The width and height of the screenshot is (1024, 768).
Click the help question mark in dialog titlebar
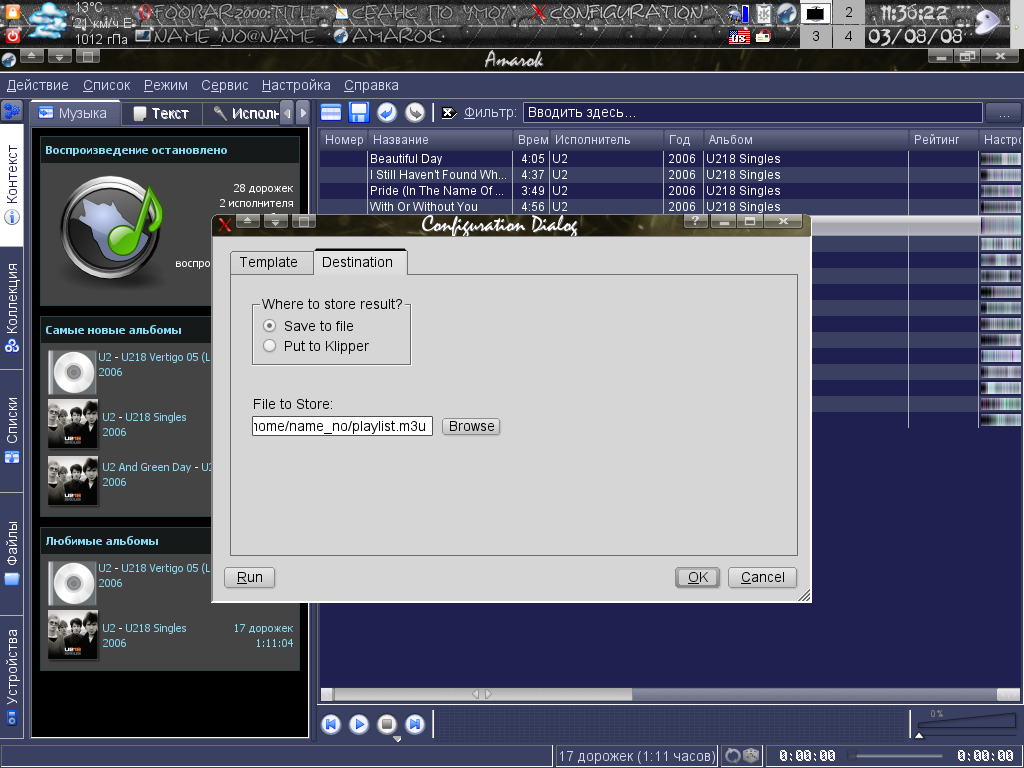[696, 221]
